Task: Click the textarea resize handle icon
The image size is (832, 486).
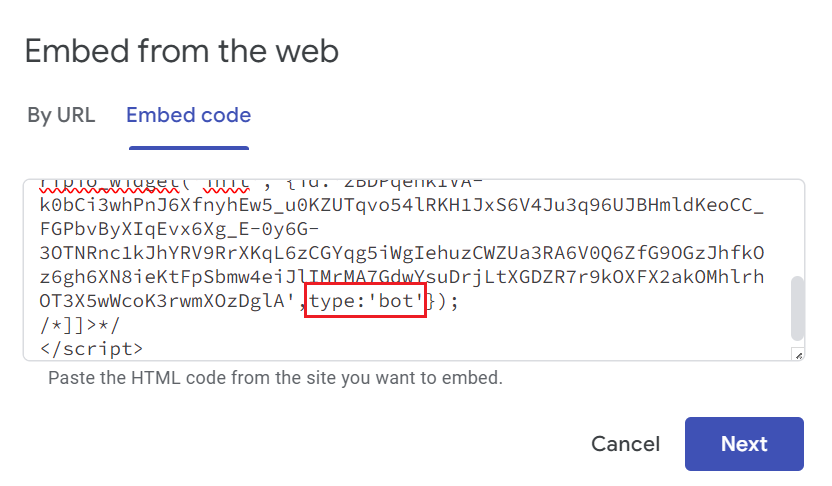Action: click(x=798, y=354)
